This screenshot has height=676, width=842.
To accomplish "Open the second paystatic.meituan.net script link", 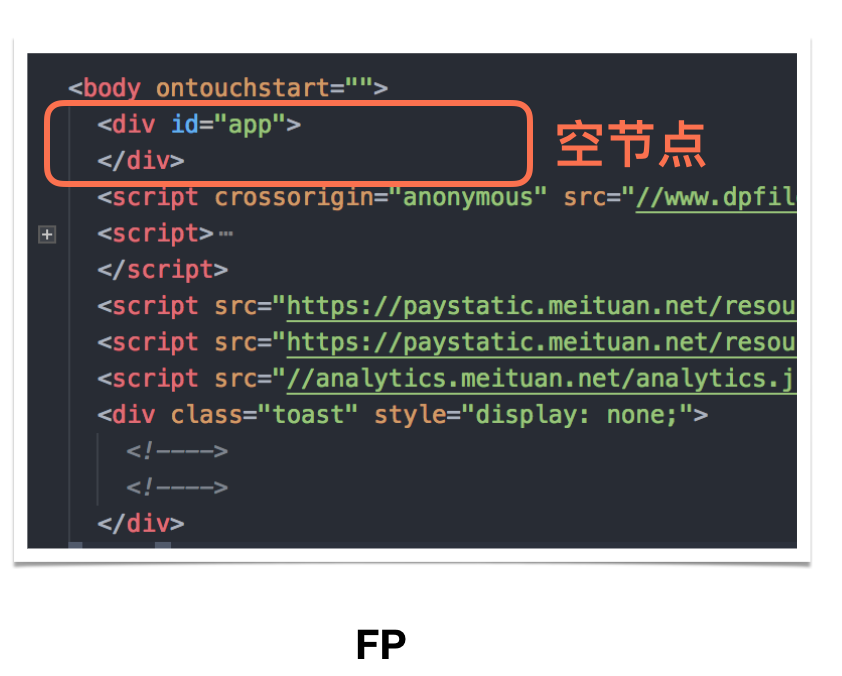I will coord(541,343).
